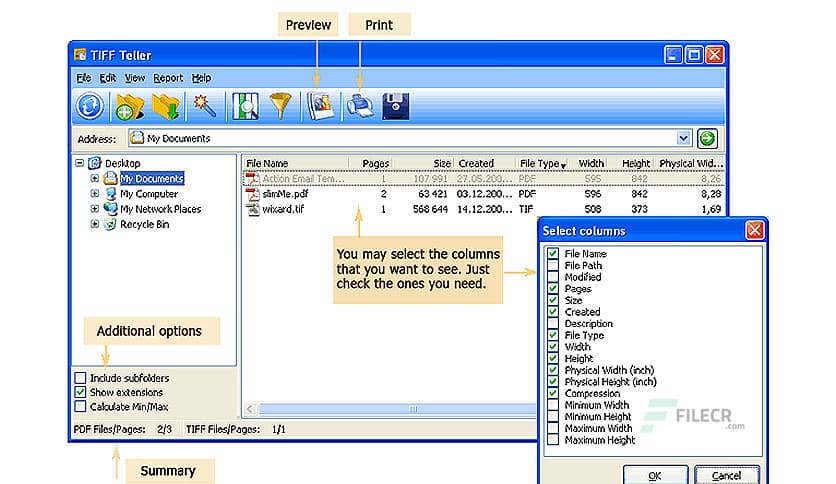Viewport: 836px width, 484px height.
Task: Expand My Network Places tree node
Action: click(x=94, y=208)
